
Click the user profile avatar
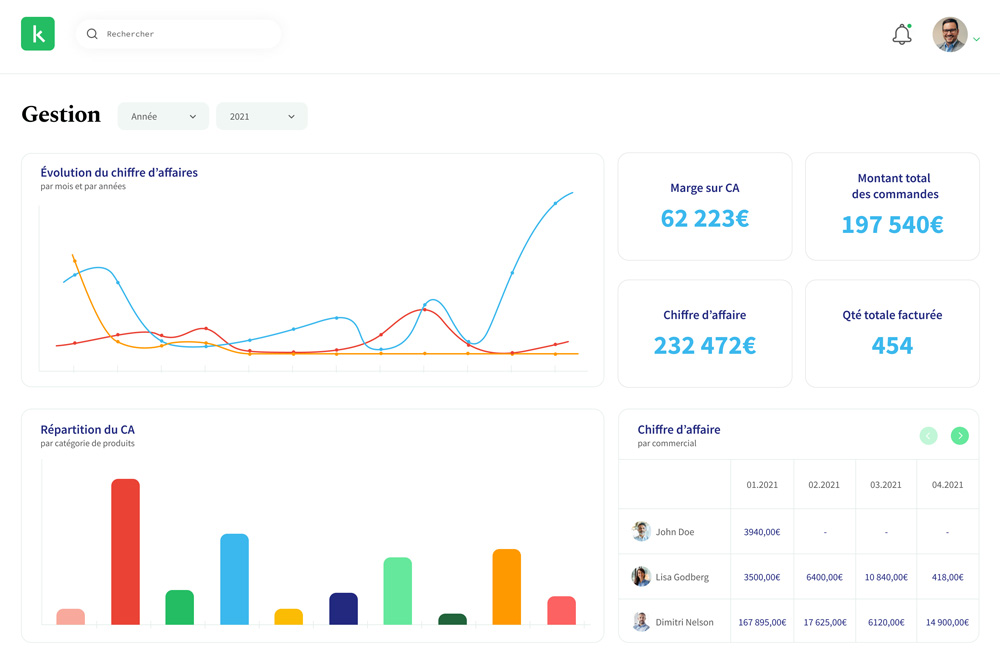tap(949, 34)
